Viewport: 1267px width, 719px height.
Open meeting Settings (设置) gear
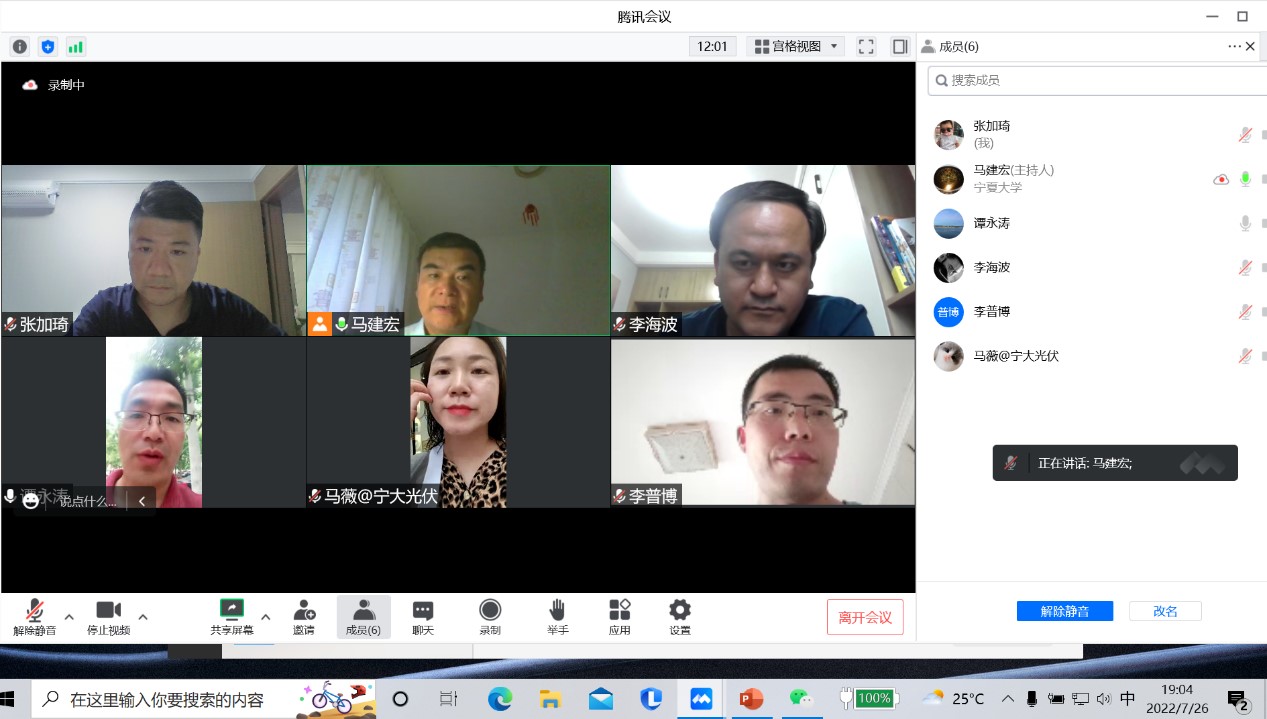tap(680, 616)
